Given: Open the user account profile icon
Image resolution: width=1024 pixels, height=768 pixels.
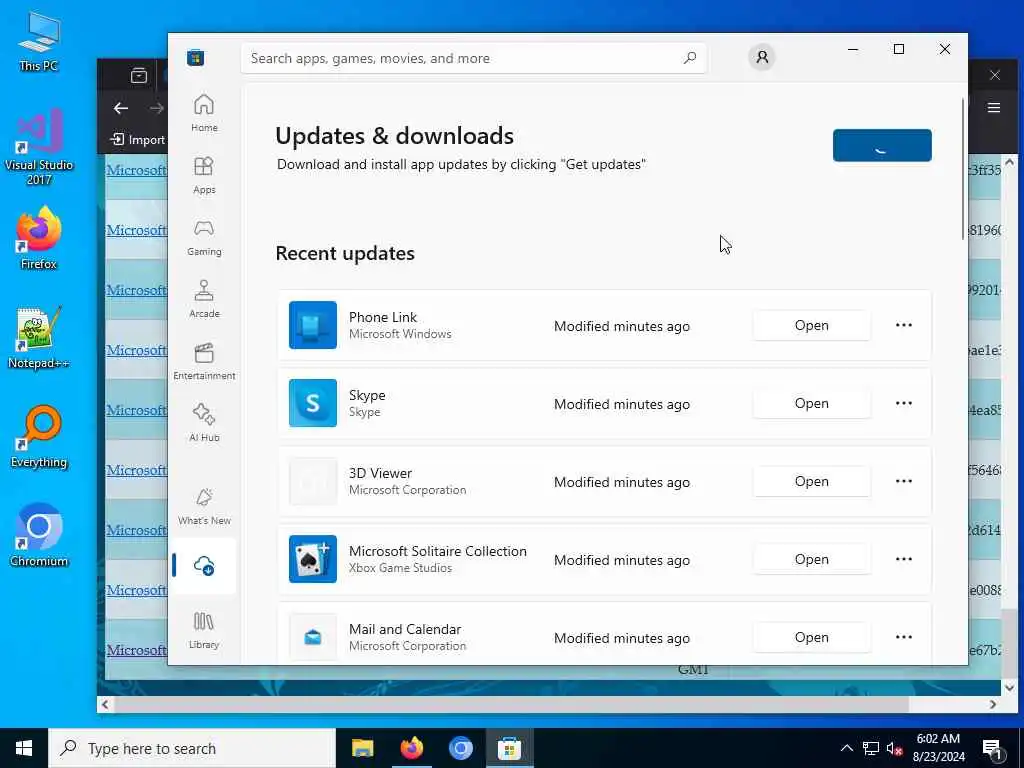Looking at the screenshot, I should (x=761, y=57).
